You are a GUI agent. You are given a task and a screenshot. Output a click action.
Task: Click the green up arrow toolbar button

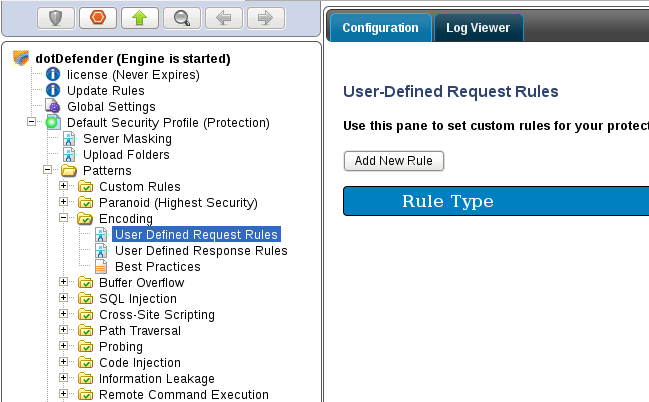click(140, 18)
